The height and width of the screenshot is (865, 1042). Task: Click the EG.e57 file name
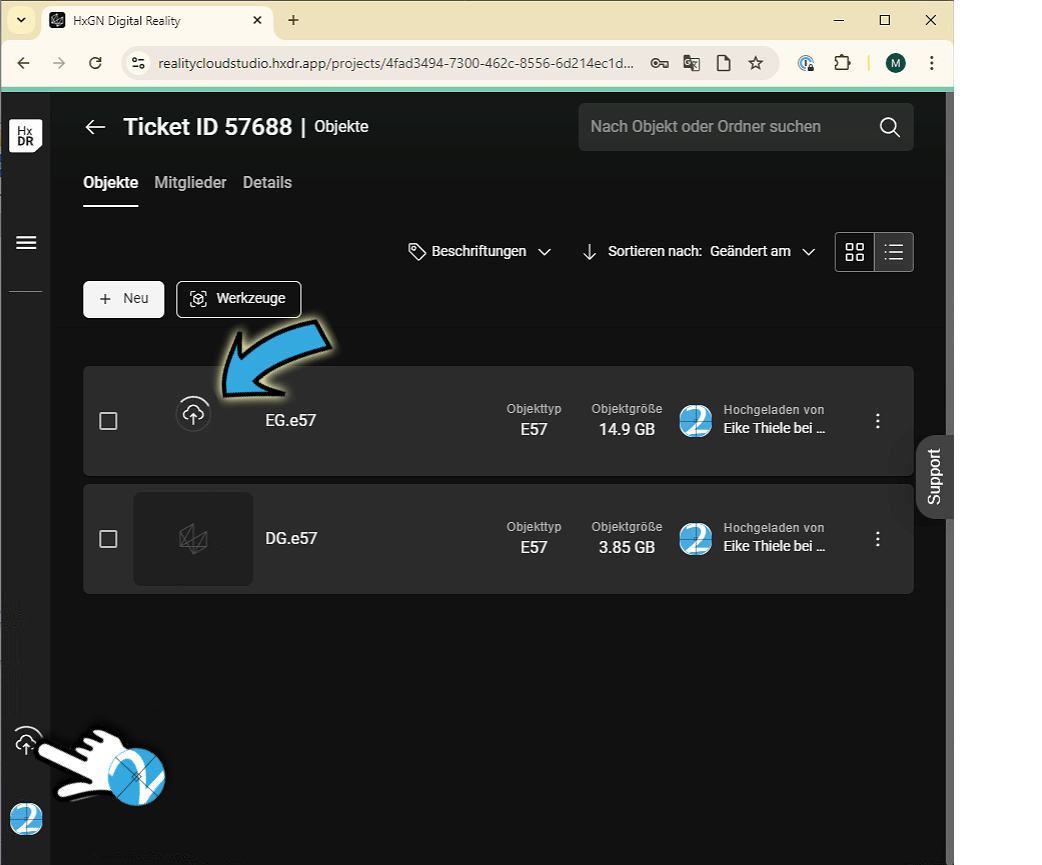pyautogui.click(x=290, y=421)
